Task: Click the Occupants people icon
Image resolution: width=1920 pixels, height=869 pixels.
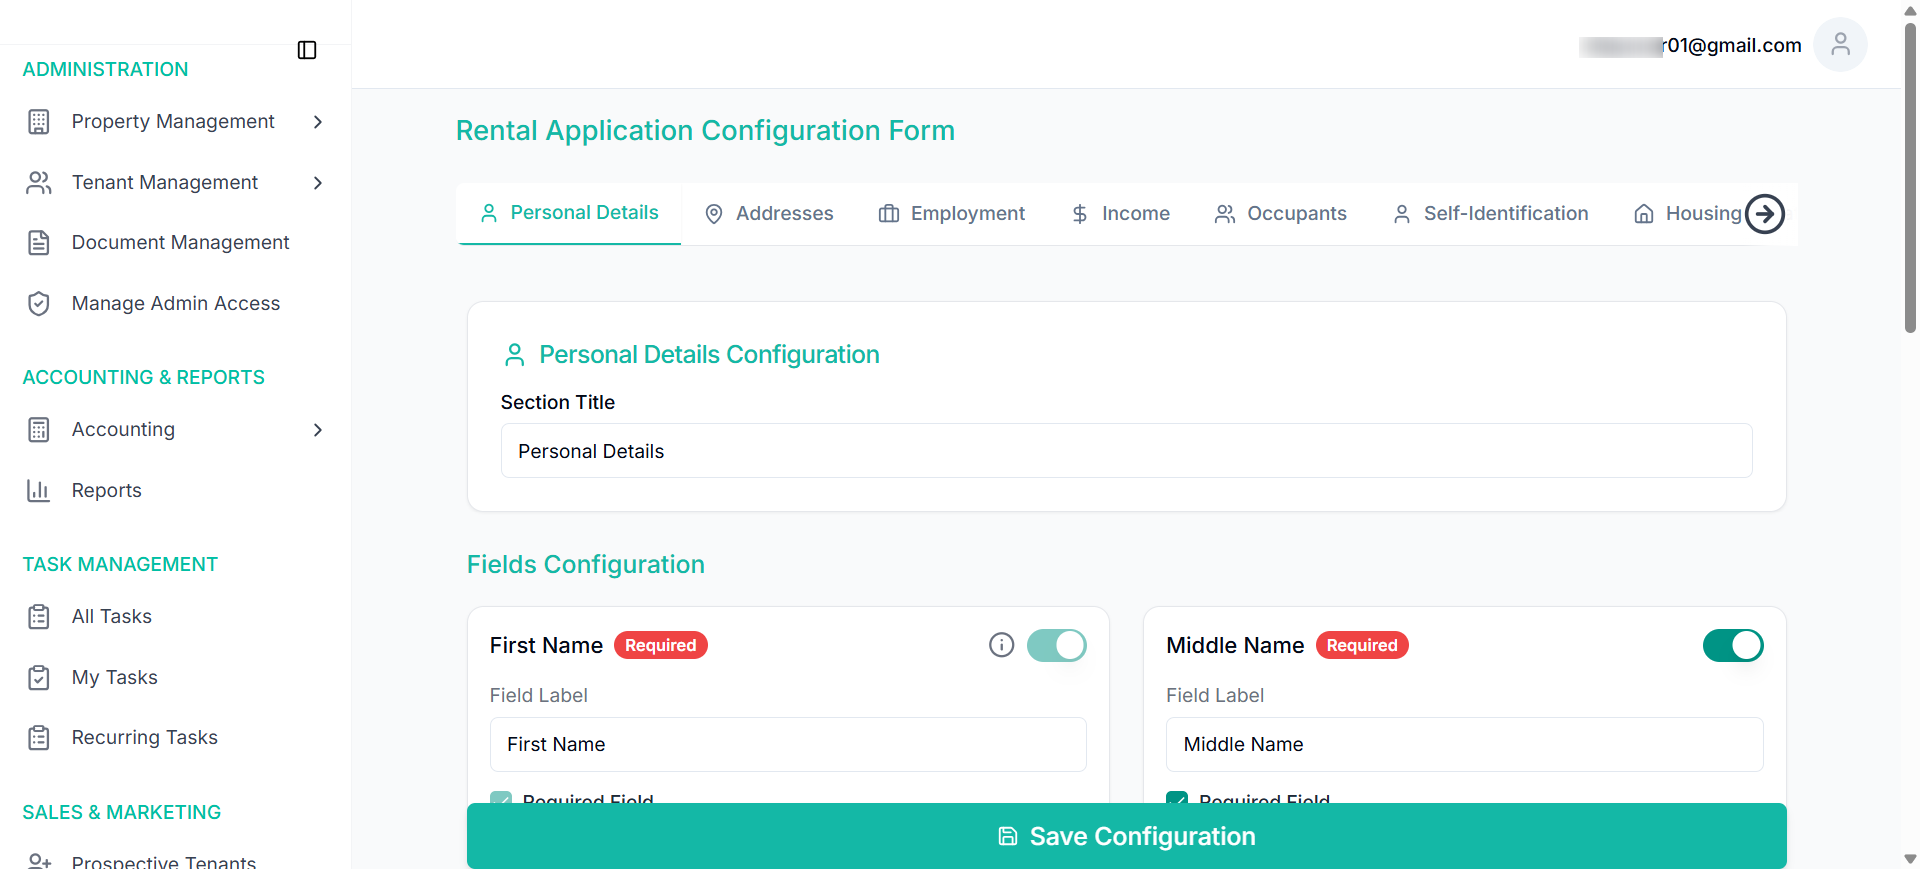Action: (x=1225, y=214)
